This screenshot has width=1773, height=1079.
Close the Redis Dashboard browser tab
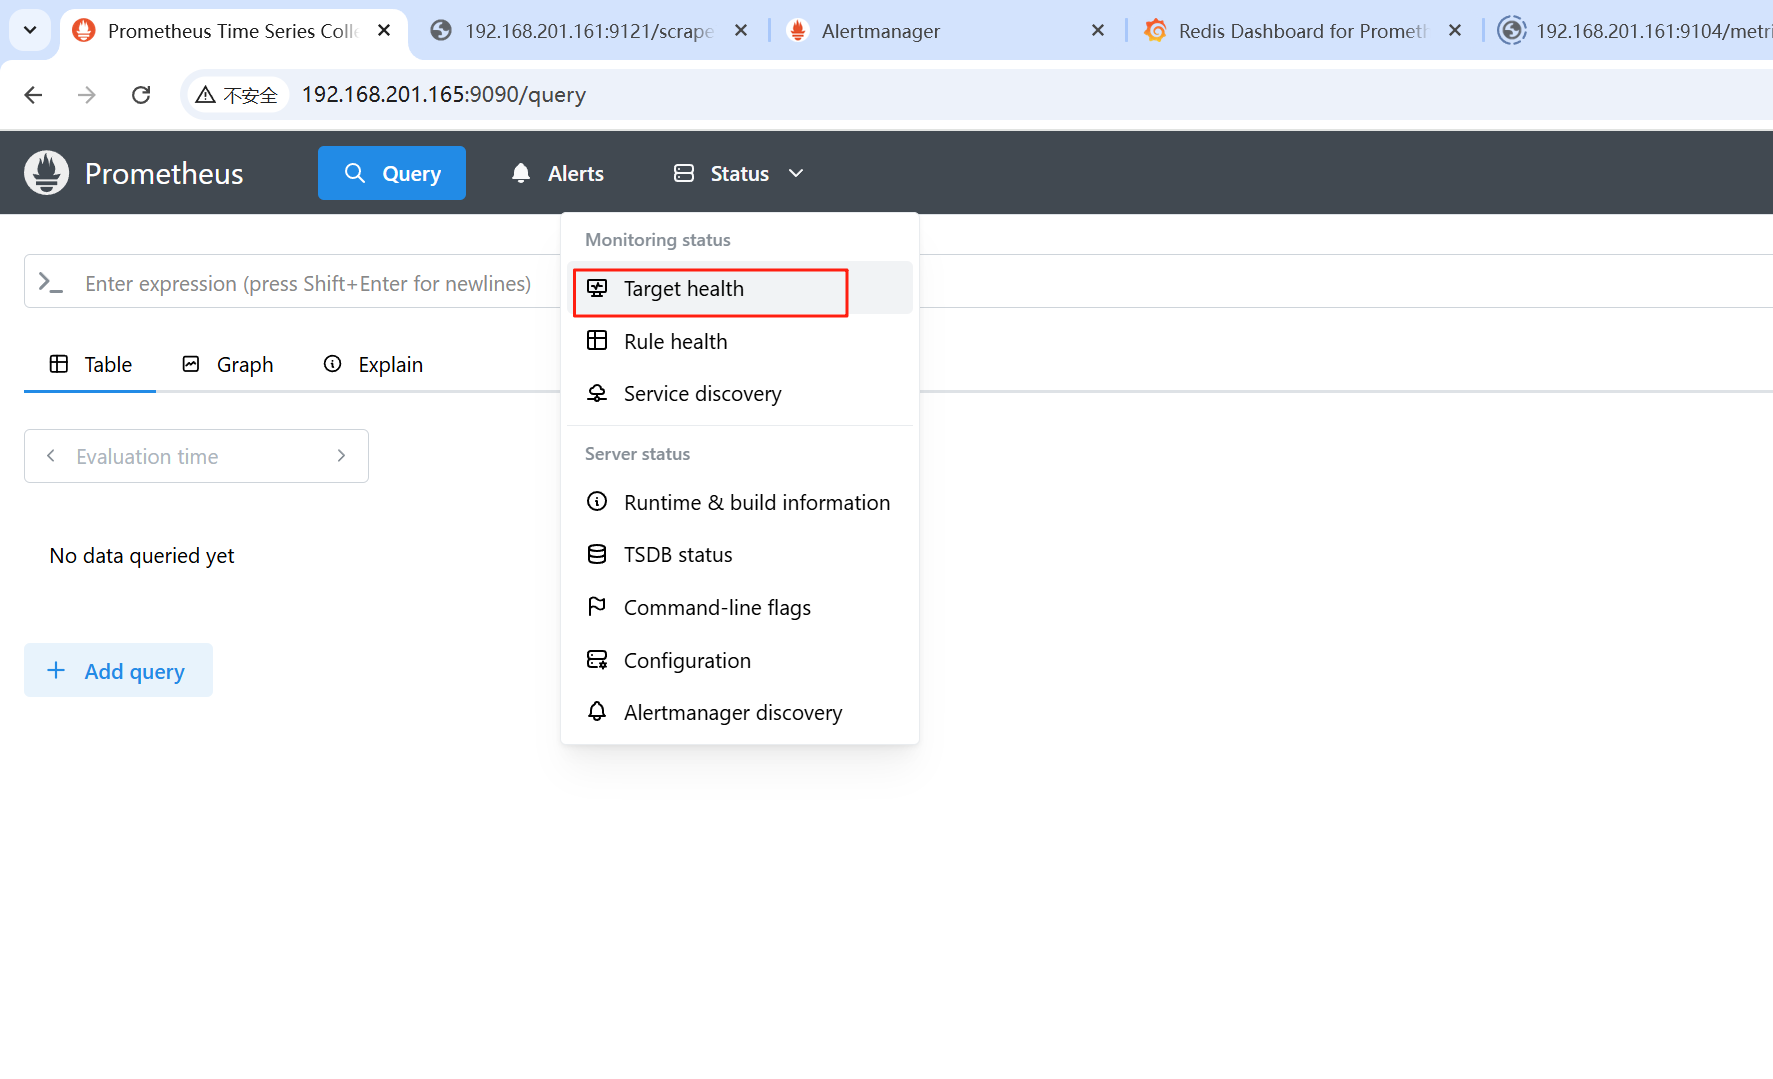[1455, 31]
